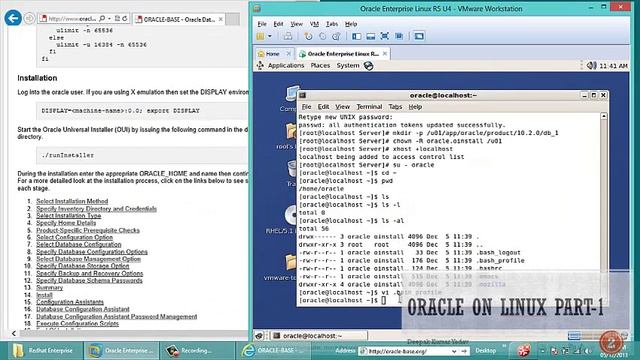Open the Snapshot Manager toolbar icon

click(336, 36)
